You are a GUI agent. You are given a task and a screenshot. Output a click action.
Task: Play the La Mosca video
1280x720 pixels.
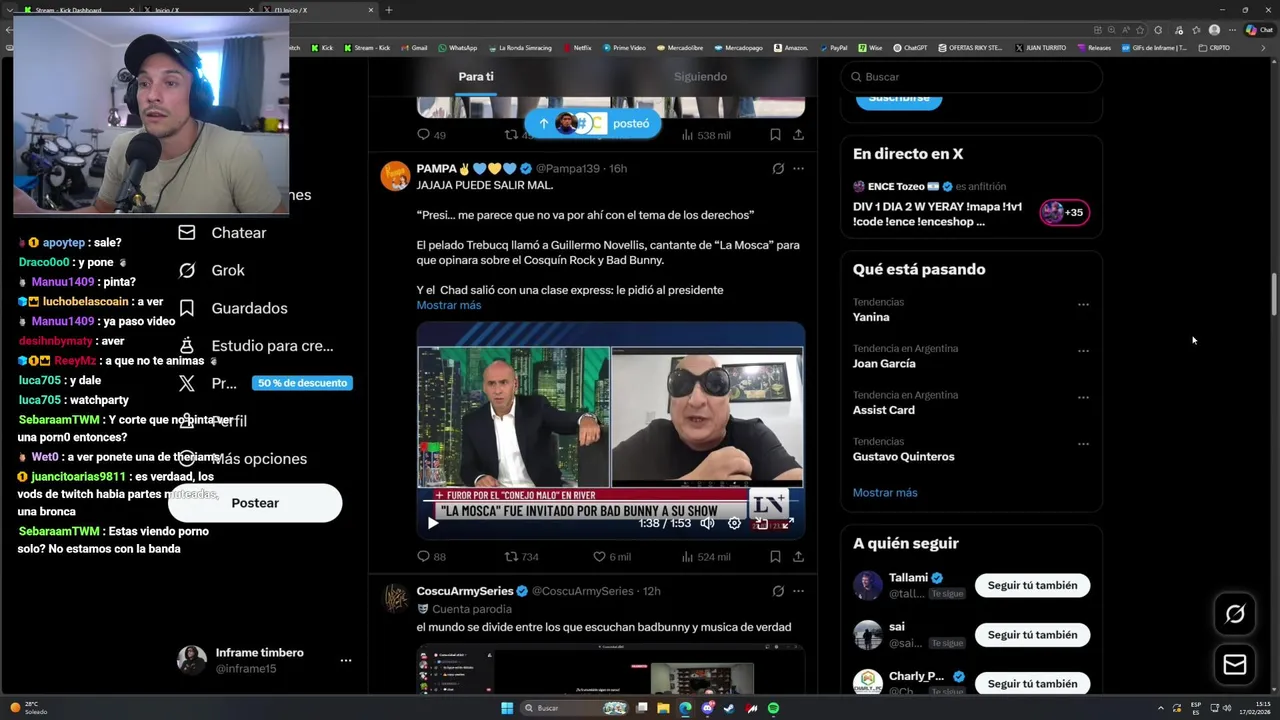click(433, 523)
